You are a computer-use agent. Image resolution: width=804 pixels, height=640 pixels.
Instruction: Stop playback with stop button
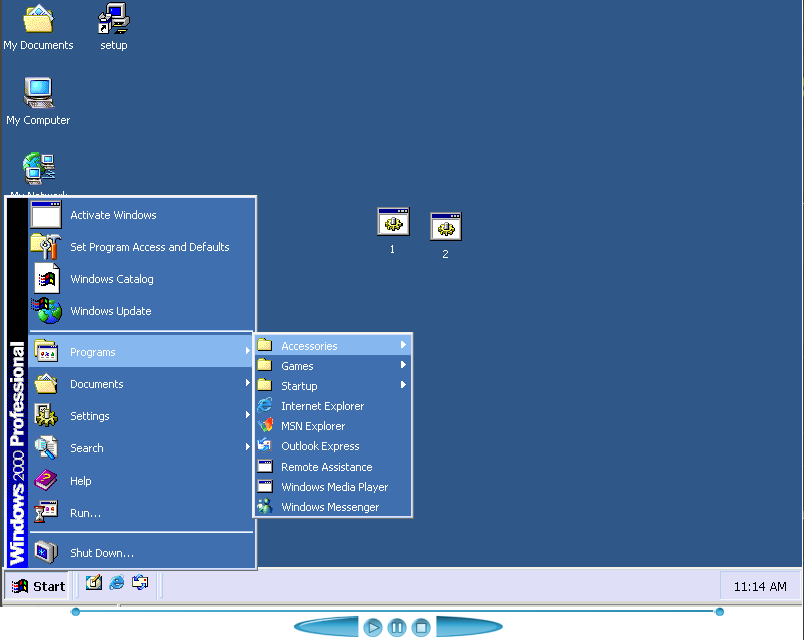[421, 627]
